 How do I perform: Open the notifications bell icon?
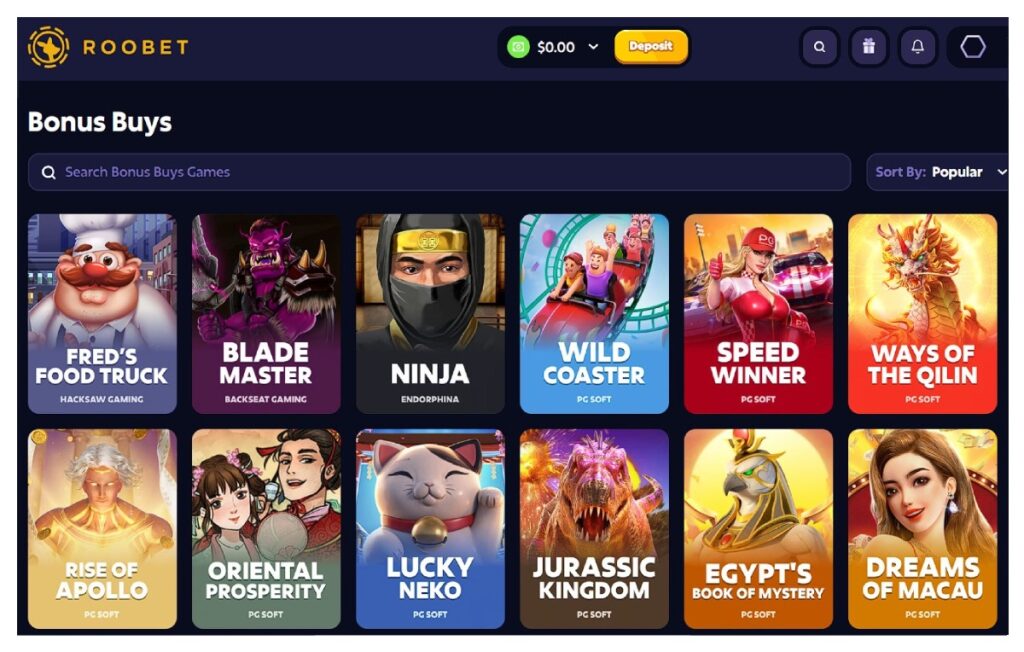918,47
